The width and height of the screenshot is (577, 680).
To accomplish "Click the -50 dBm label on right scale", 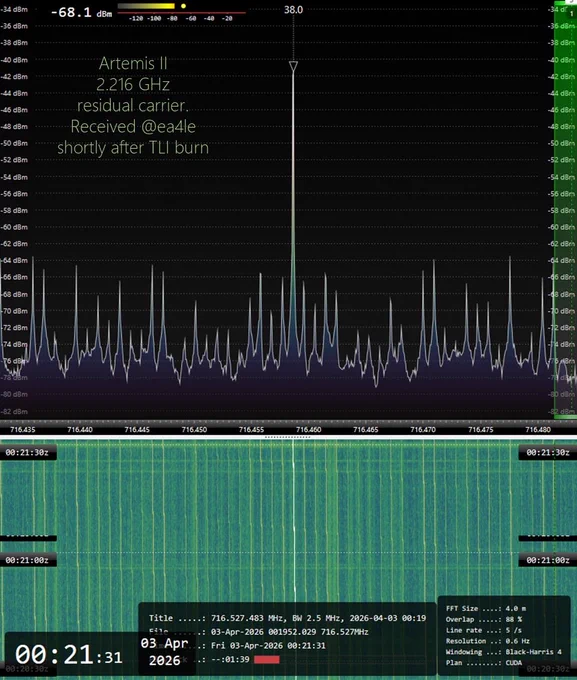I will [561, 143].
